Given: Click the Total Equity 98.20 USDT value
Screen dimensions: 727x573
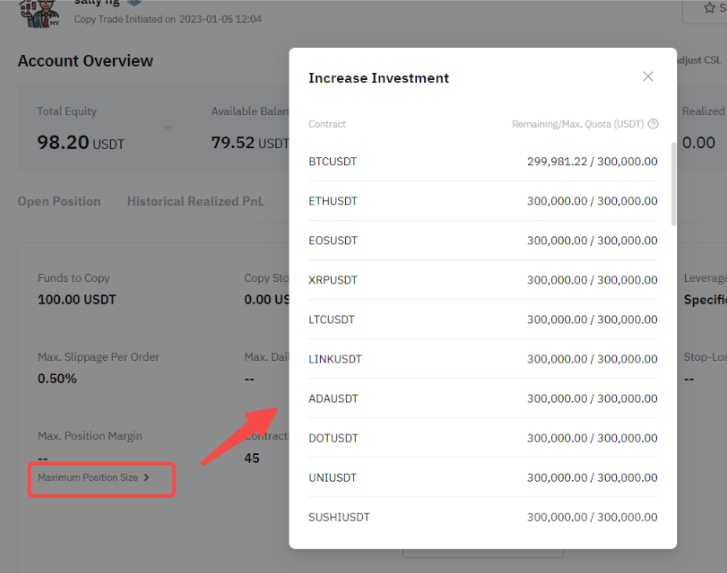Looking at the screenshot, I should tap(80, 143).
